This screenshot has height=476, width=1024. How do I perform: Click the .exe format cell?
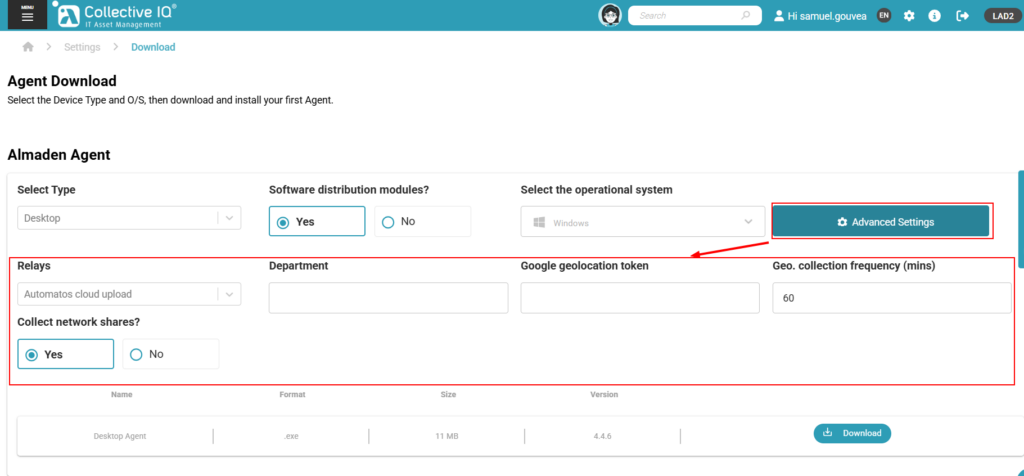coord(291,436)
